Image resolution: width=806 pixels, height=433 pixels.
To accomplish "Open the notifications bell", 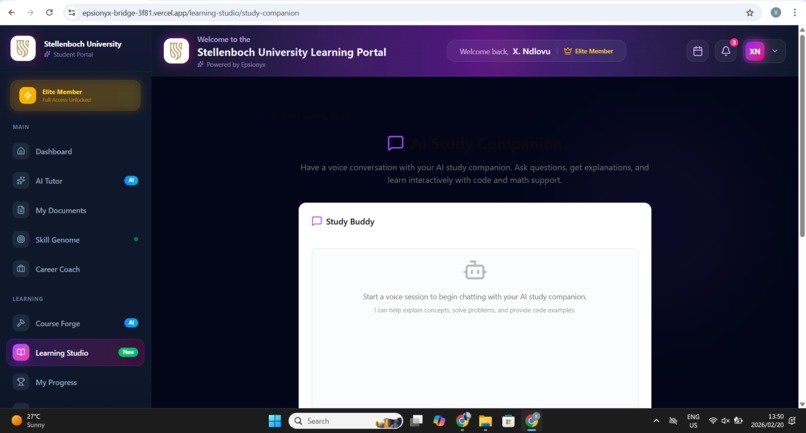I will [x=726, y=51].
